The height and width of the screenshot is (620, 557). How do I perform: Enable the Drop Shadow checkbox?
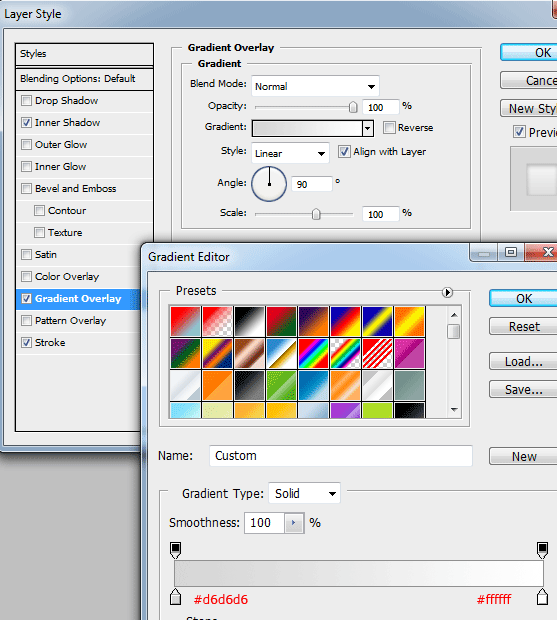coord(26,100)
